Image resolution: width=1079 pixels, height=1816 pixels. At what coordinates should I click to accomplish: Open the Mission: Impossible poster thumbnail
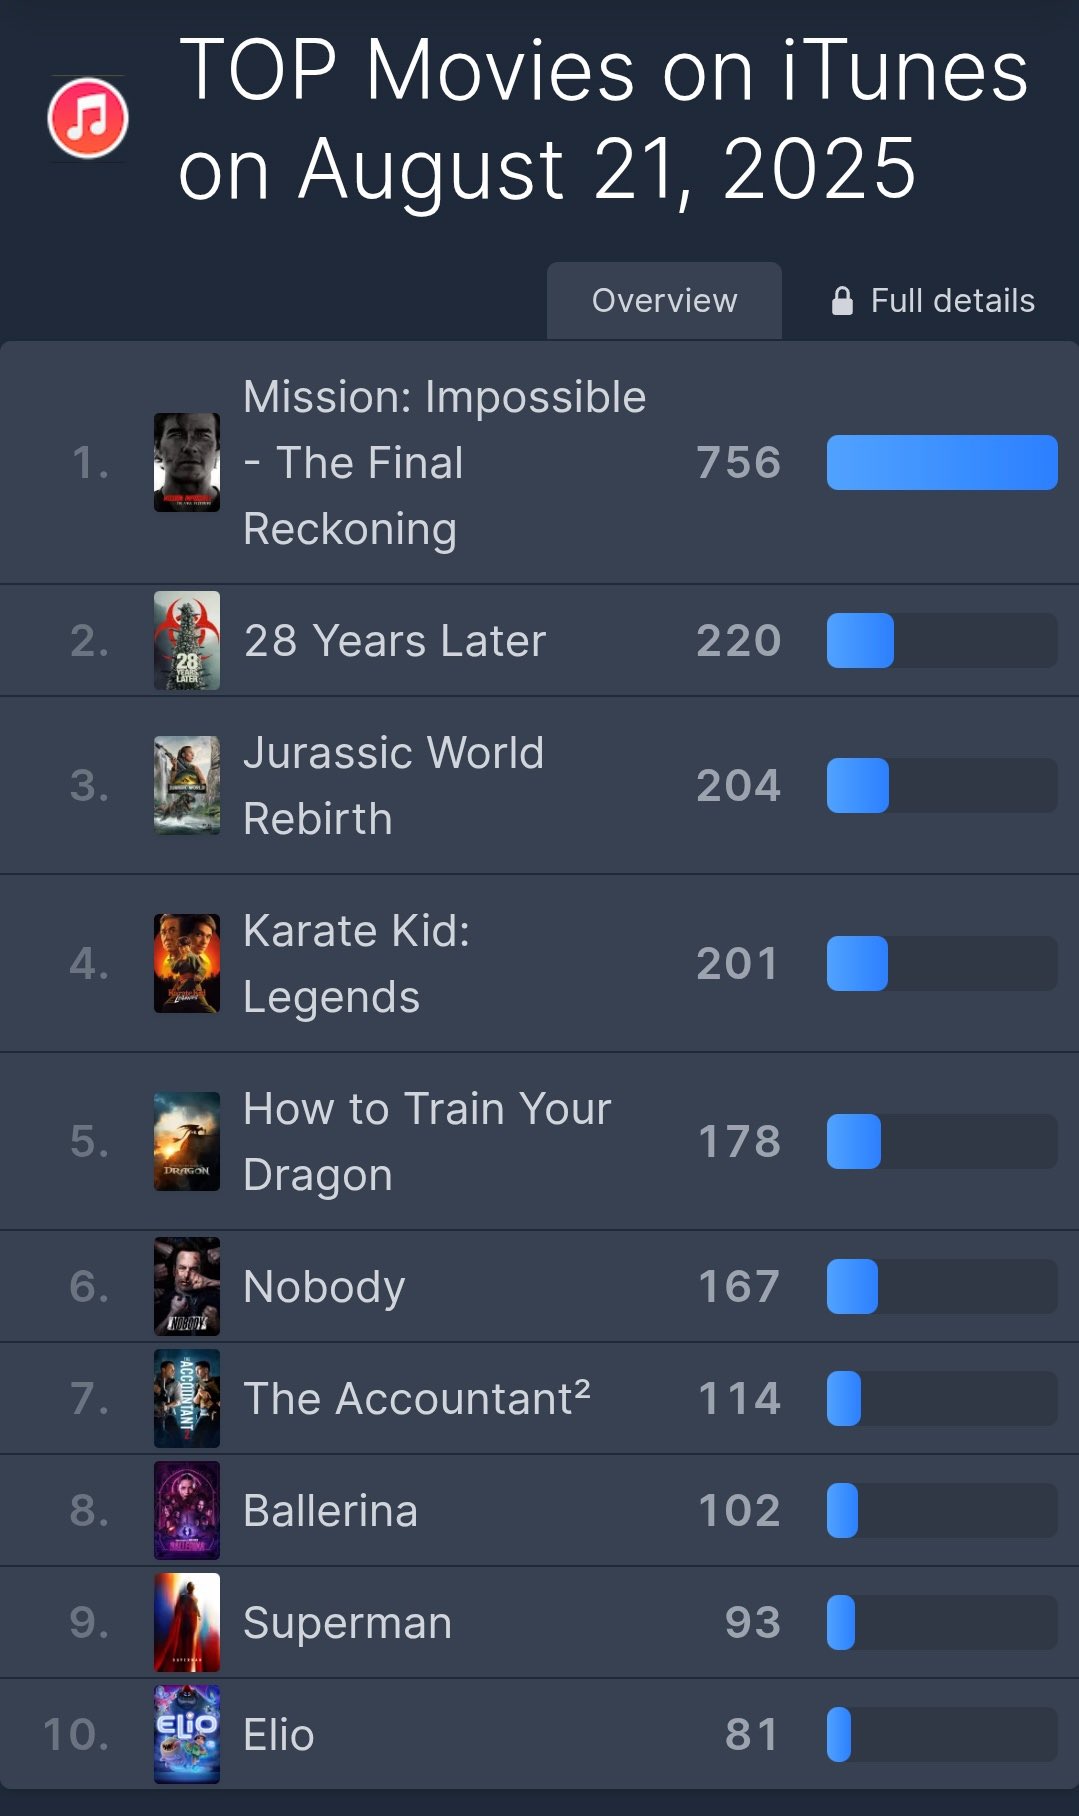(x=187, y=462)
